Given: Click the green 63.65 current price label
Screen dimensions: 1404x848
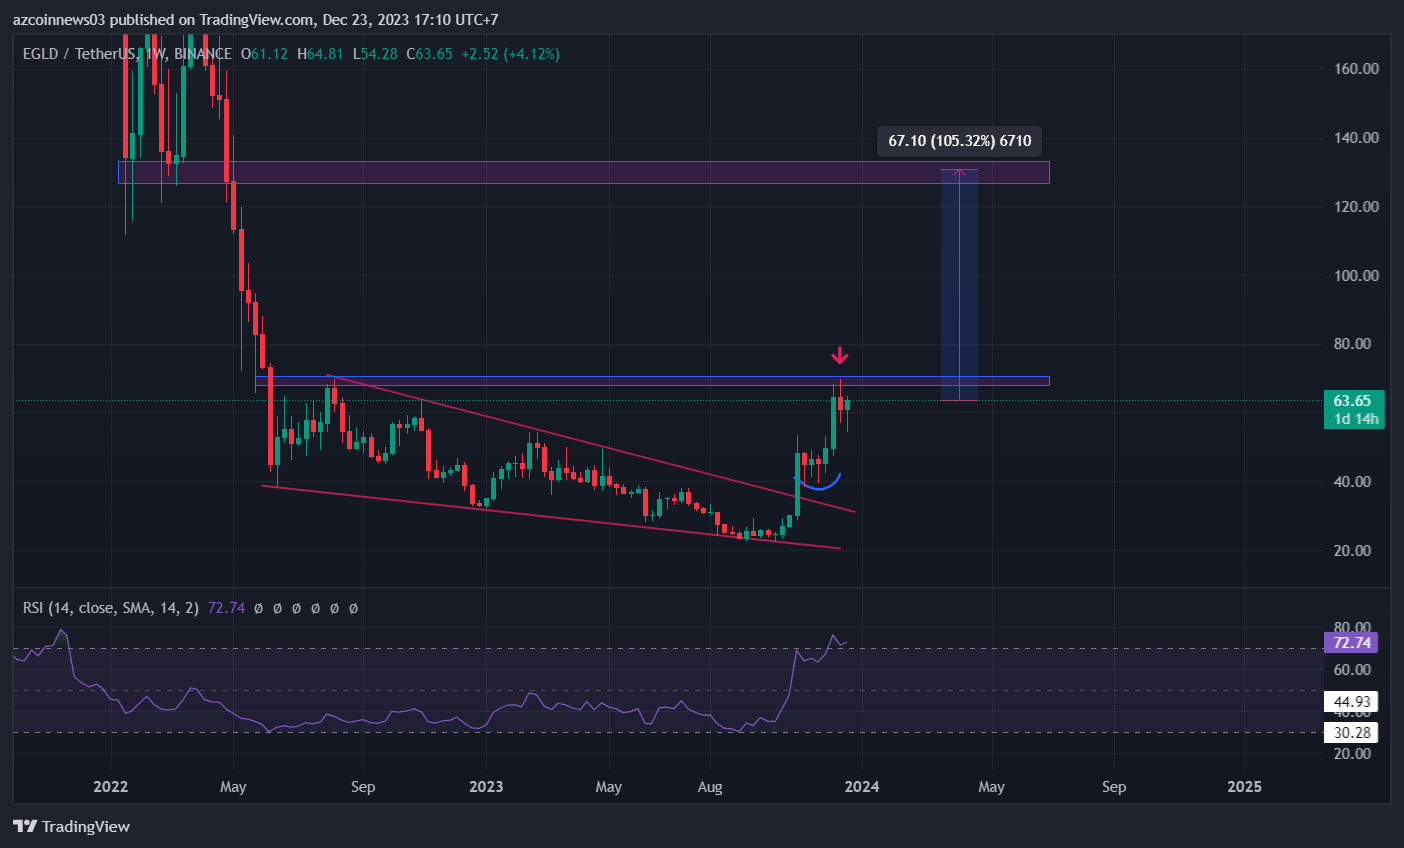Looking at the screenshot, I should [1353, 401].
